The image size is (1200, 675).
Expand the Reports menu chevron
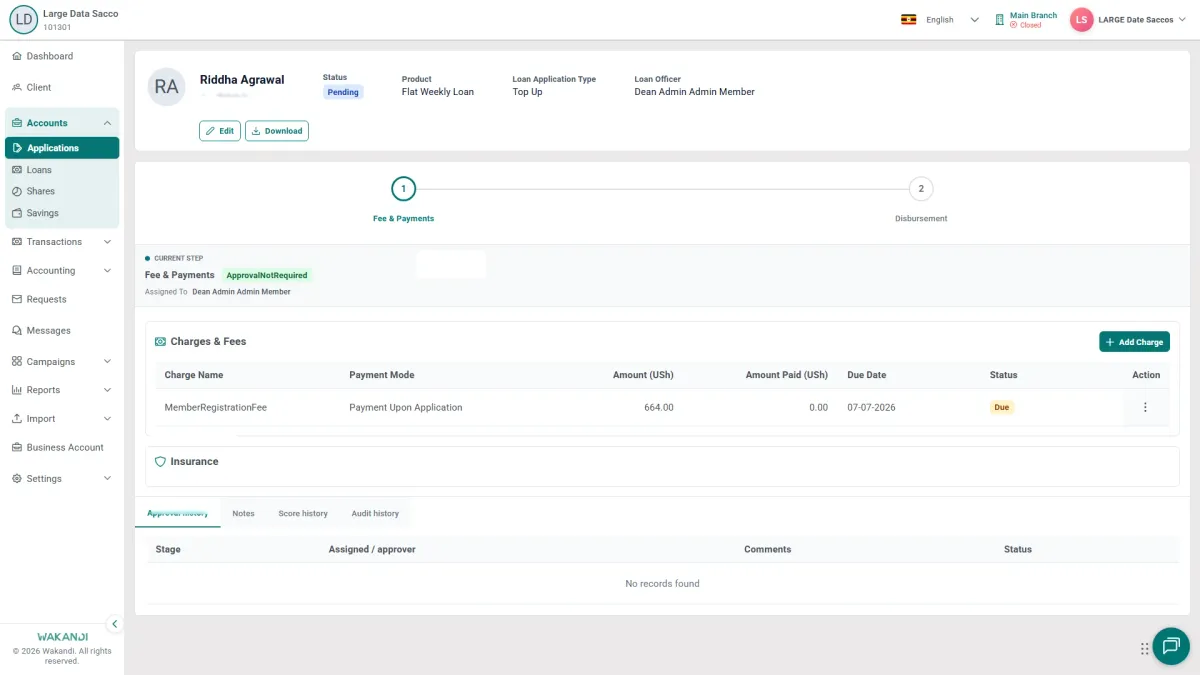(x=107, y=390)
